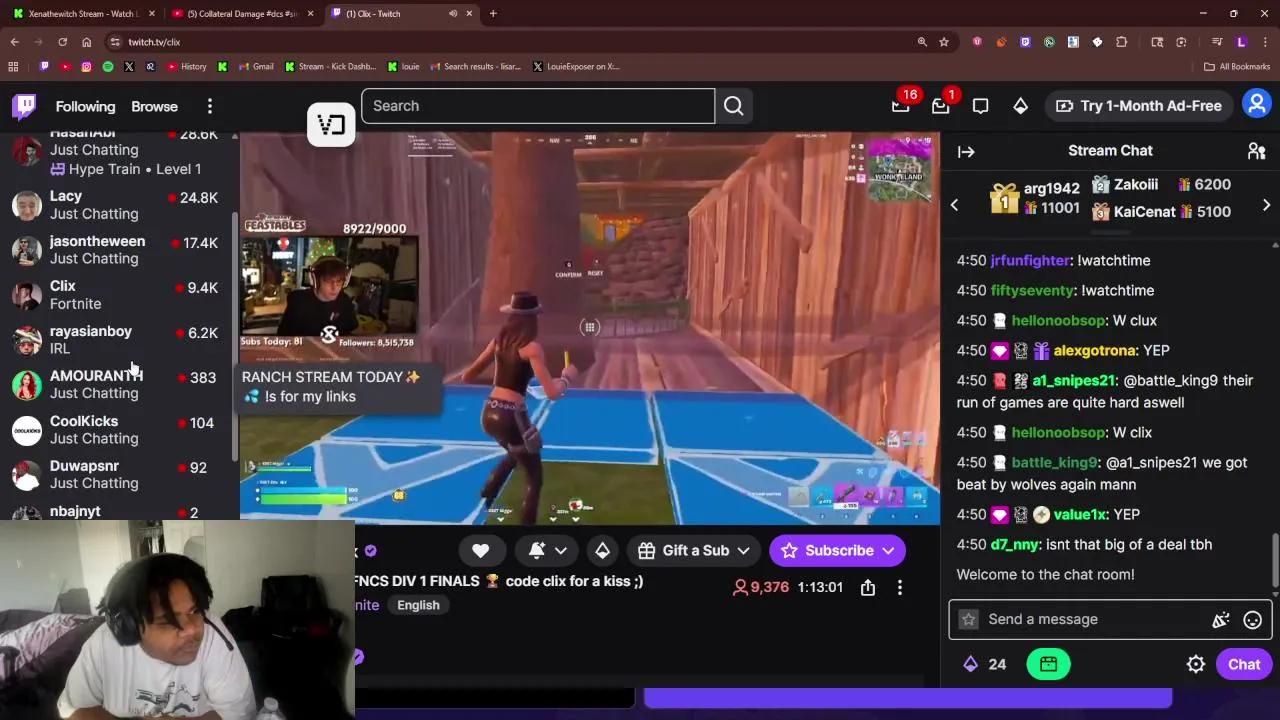Screen dimensions: 1280x720
Task: Click the sidebar vertical scrollbar
Action: [x=235, y=335]
